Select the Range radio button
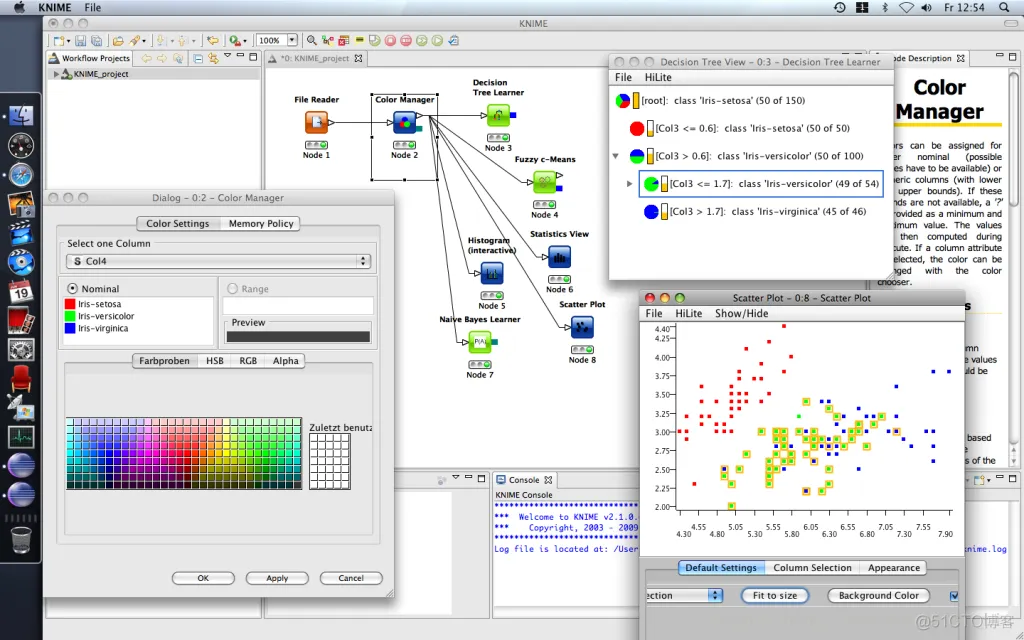Image resolution: width=1024 pixels, height=640 pixels. pyautogui.click(x=232, y=288)
